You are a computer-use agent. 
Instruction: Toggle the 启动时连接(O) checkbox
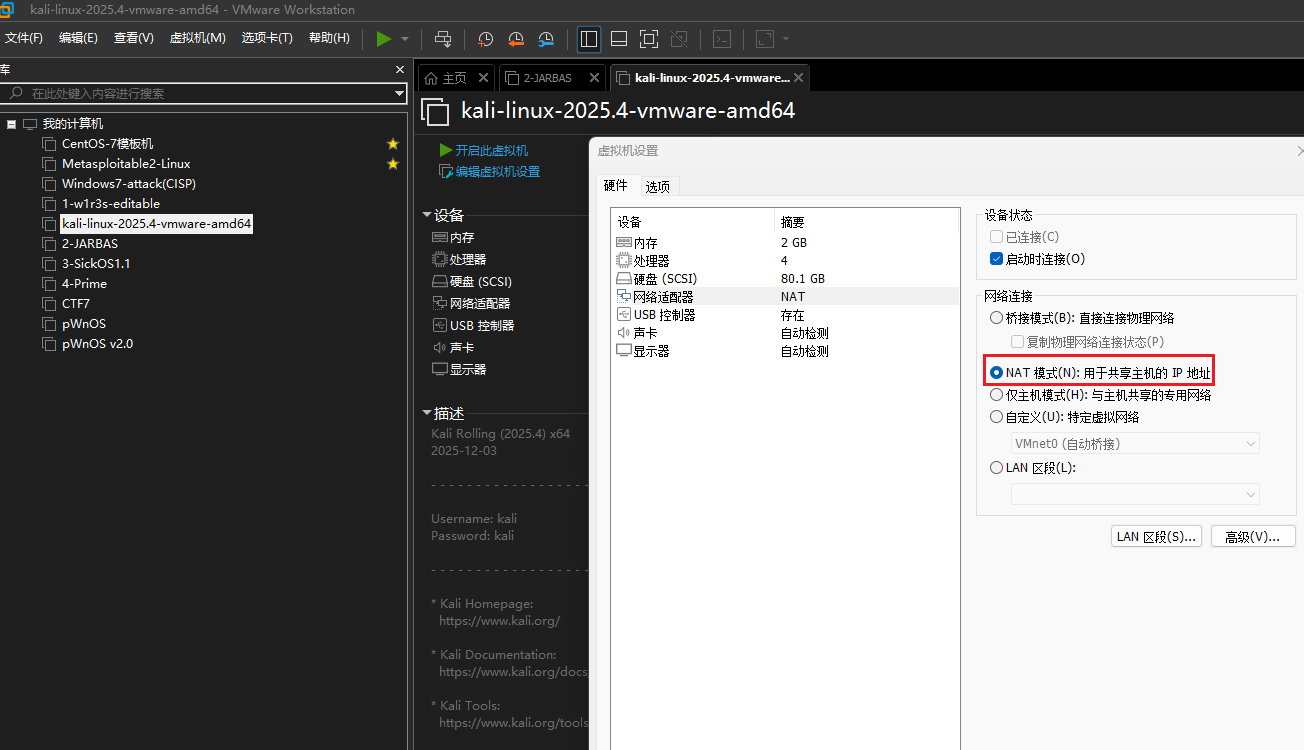coord(996,259)
